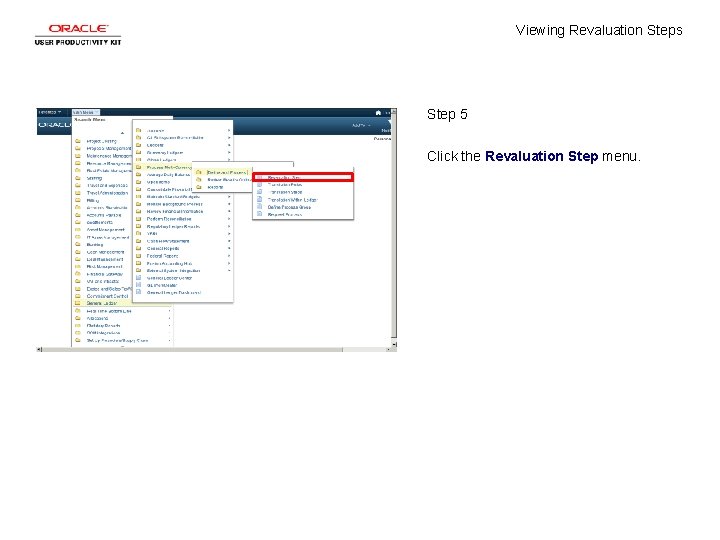Viewport: 720px width, 540px height.
Task: Click folder icon beside Billing
Action: point(78,200)
